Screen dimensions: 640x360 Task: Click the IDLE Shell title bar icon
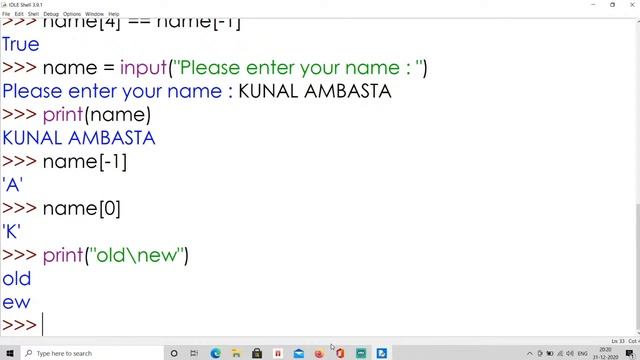point(4,4)
